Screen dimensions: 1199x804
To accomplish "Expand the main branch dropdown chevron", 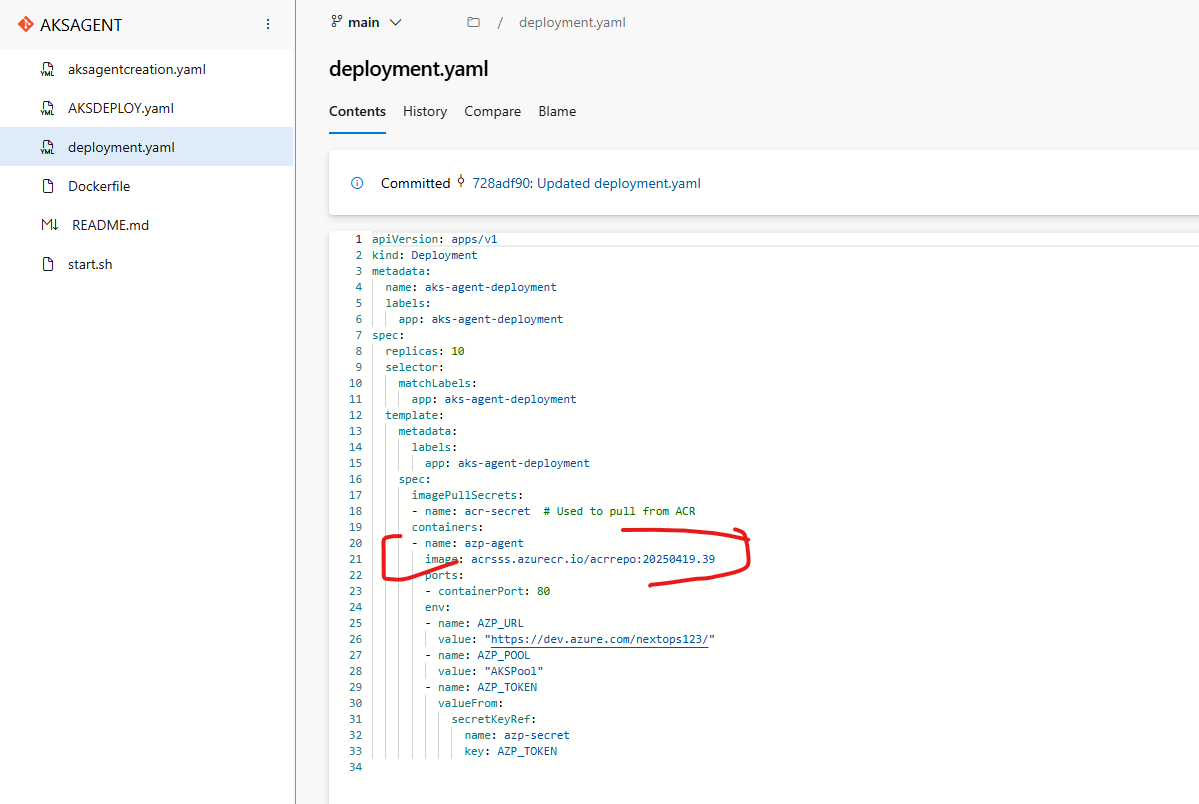I will coord(395,22).
